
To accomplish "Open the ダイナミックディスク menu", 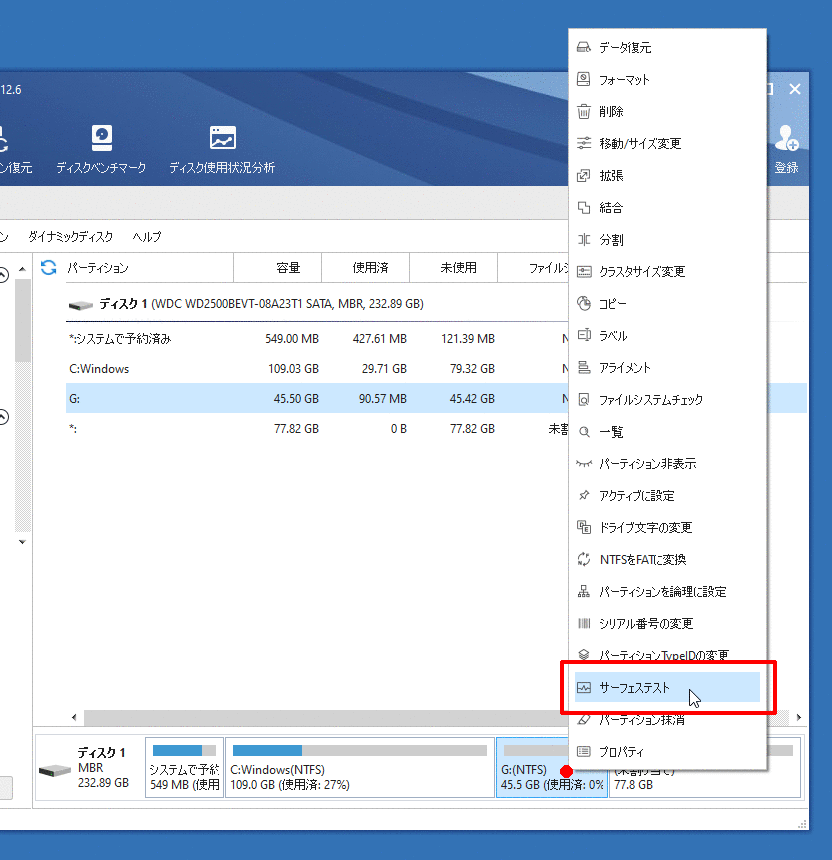I will click(x=70, y=237).
